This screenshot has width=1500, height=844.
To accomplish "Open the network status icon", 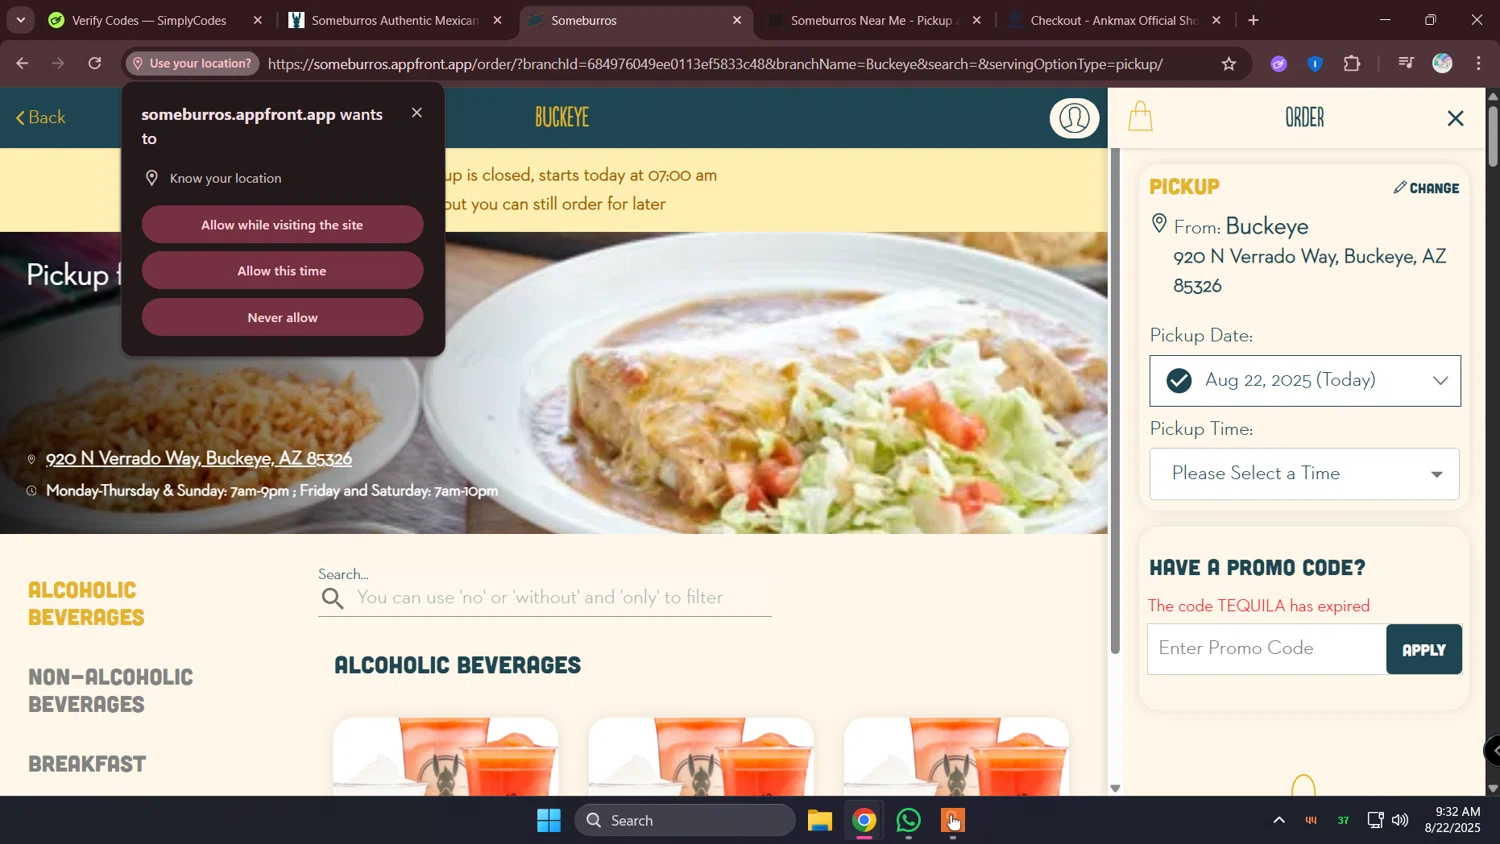I will coord(1376,821).
